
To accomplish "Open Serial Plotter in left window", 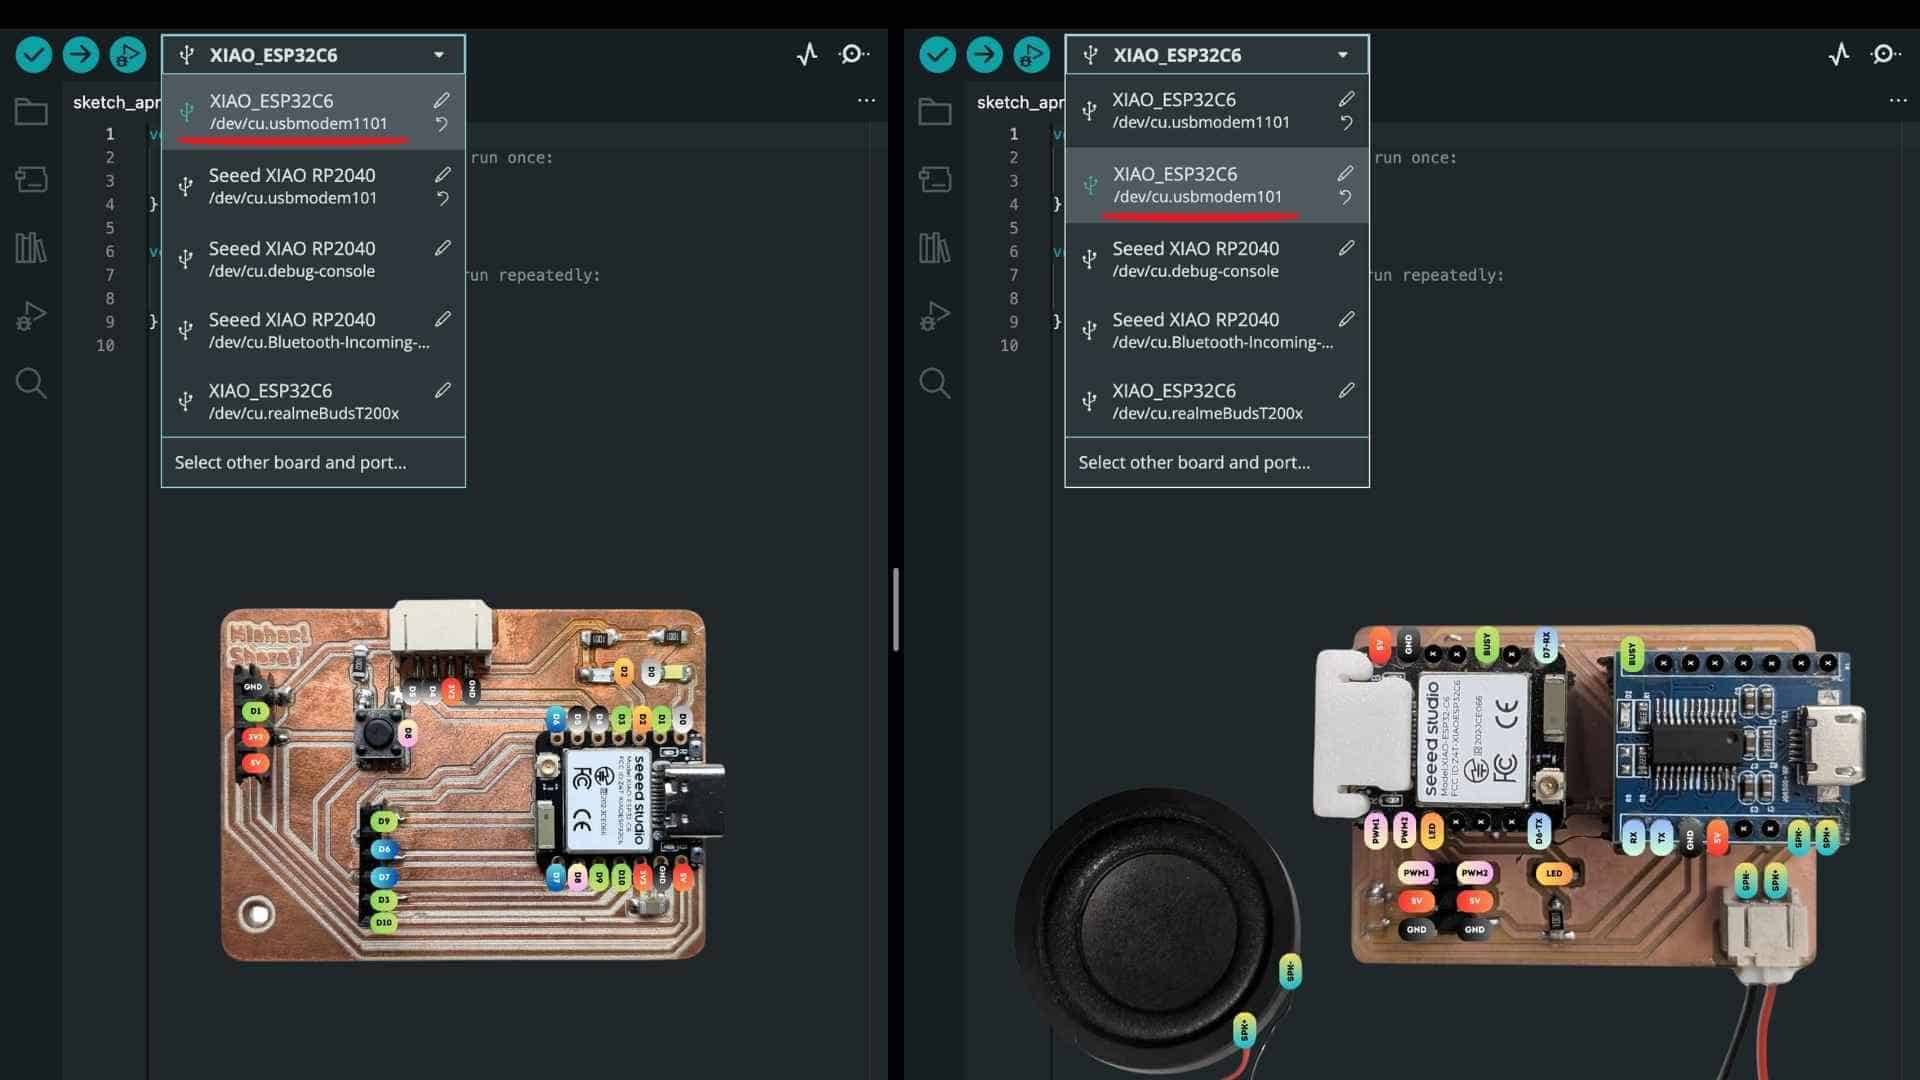I will (x=807, y=54).
